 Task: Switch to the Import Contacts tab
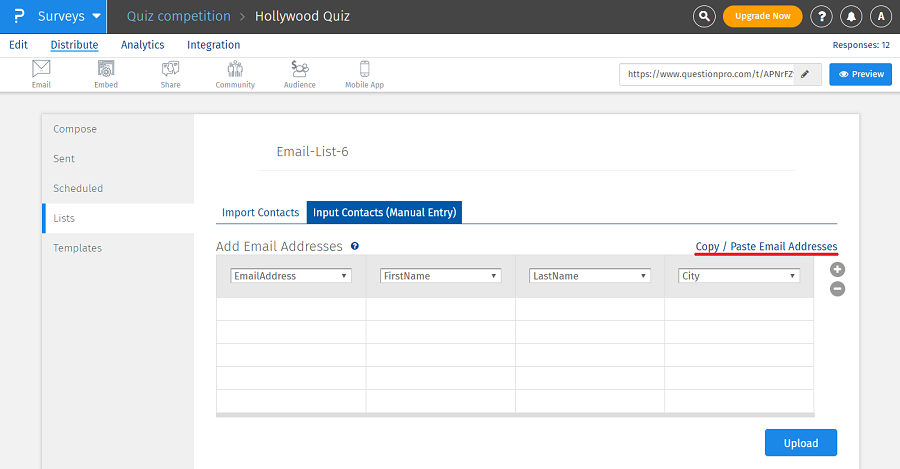(x=260, y=212)
